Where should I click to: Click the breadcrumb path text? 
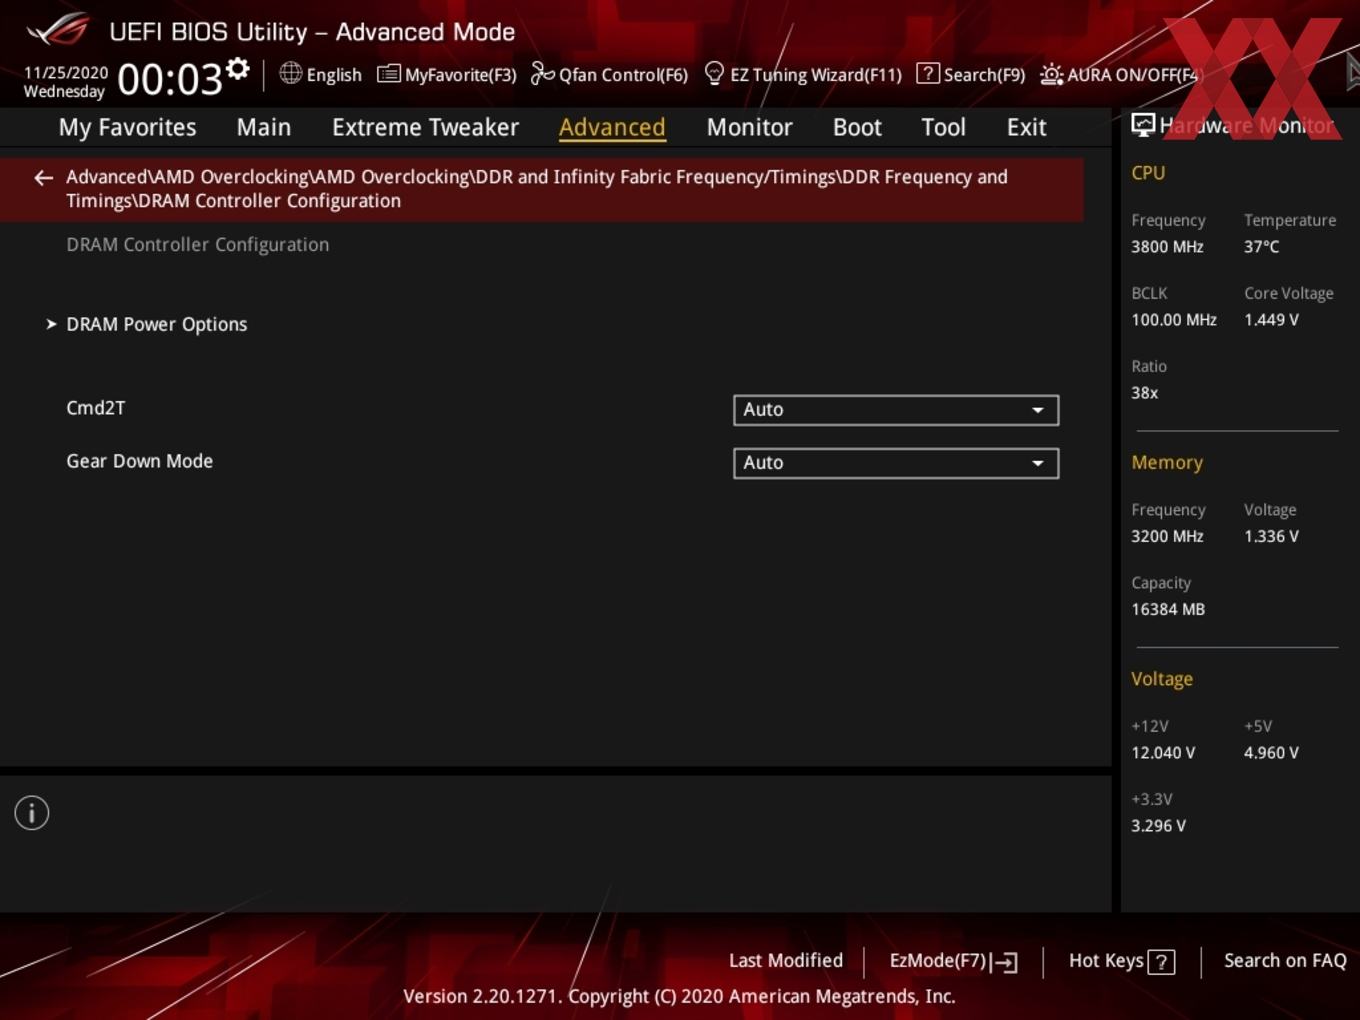(x=537, y=188)
